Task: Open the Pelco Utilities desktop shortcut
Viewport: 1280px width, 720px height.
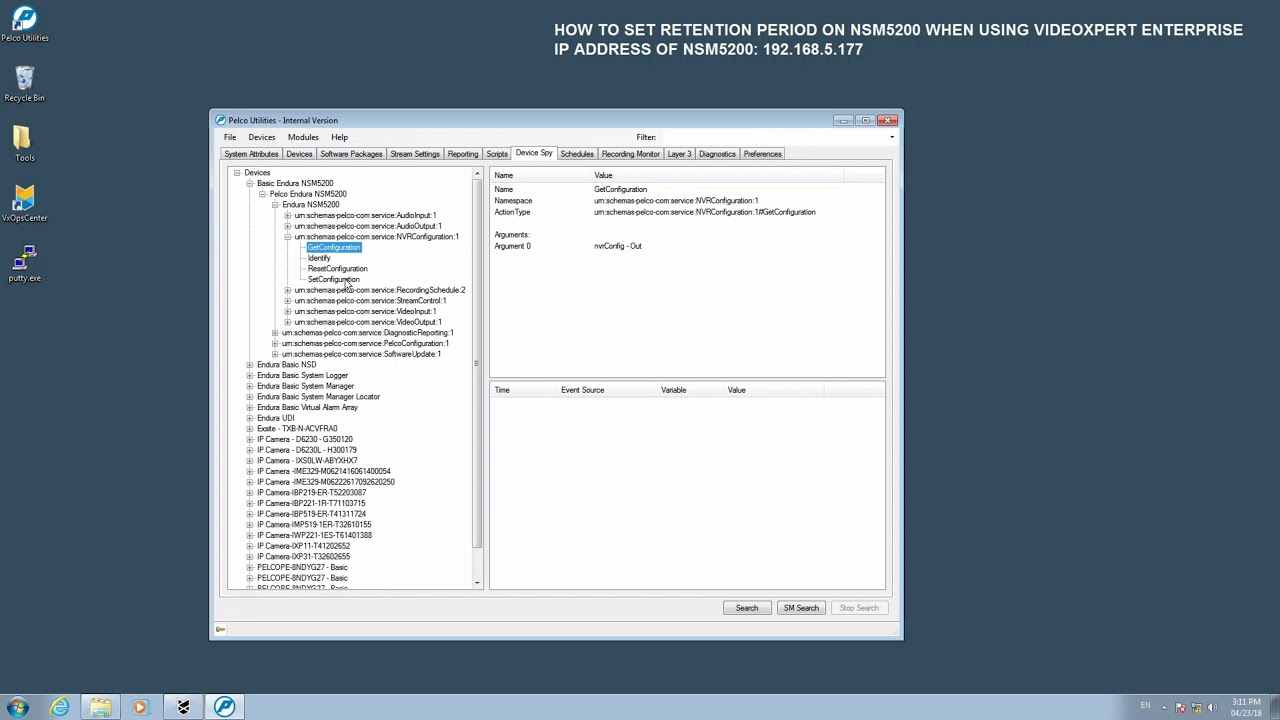Action: pyautogui.click(x=24, y=25)
